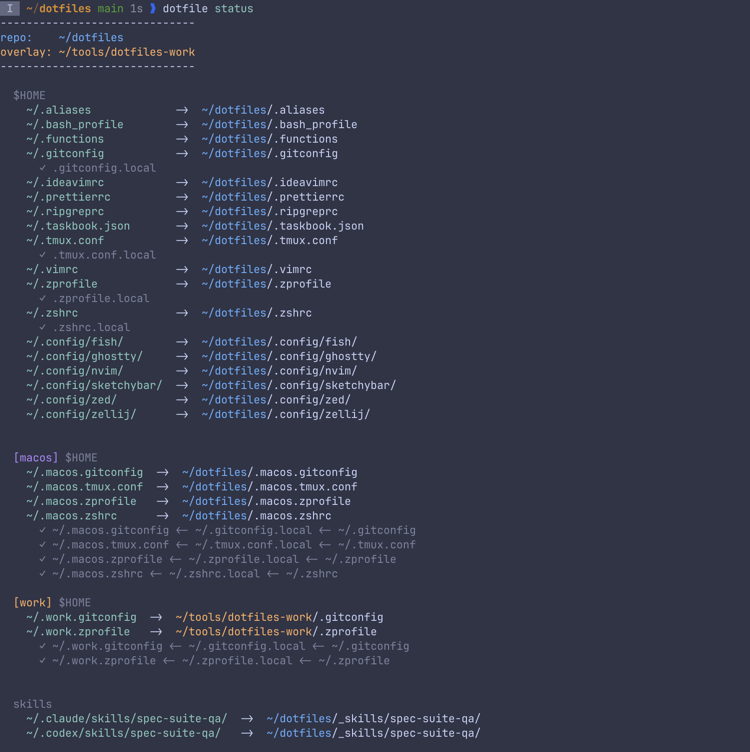This screenshot has height=752, width=750.
Task: Click the arrow on the sketchybar row
Action: [182, 385]
